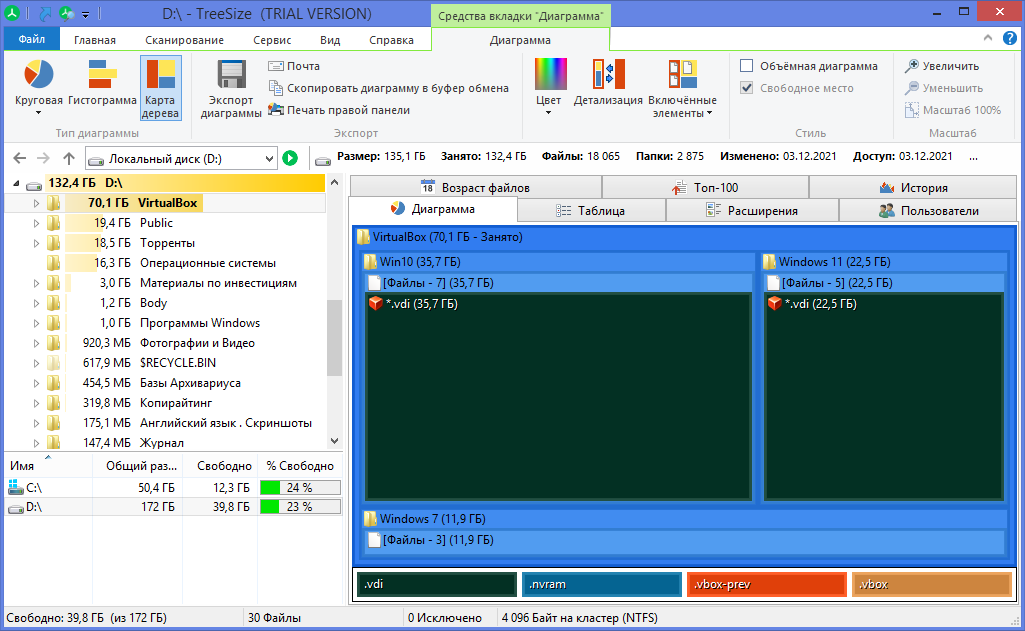1025x631 pixels.
Task: Open the Топ-100 view tab
Action: click(x=705, y=188)
